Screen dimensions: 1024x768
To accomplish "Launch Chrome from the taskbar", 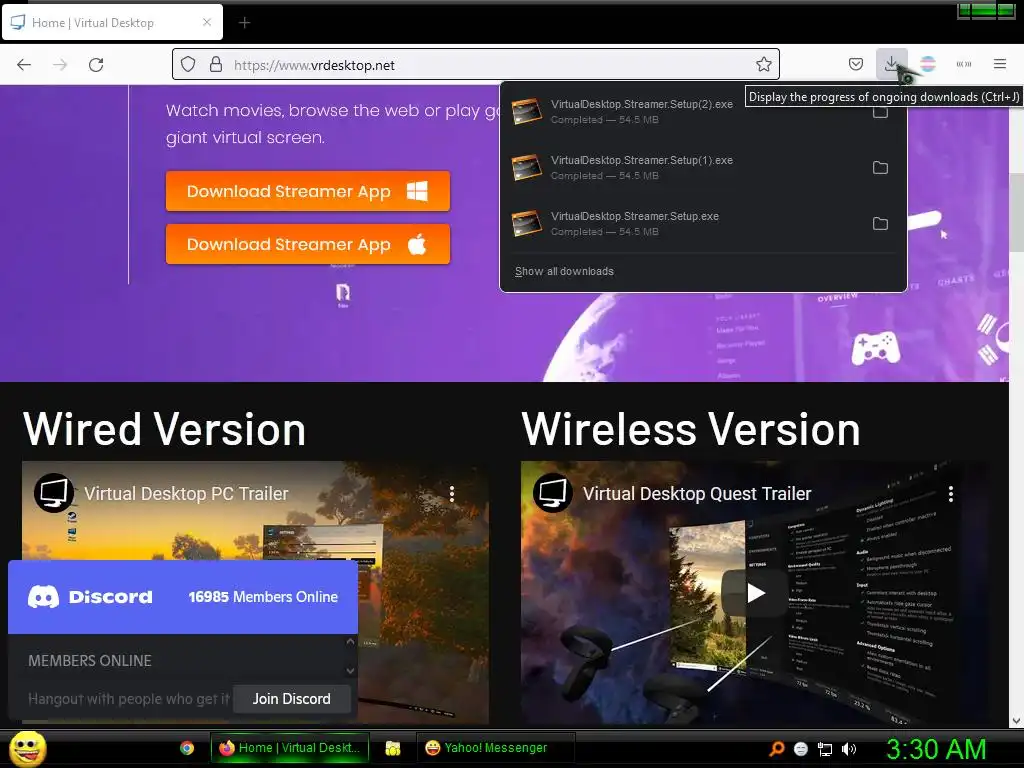I will point(187,748).
